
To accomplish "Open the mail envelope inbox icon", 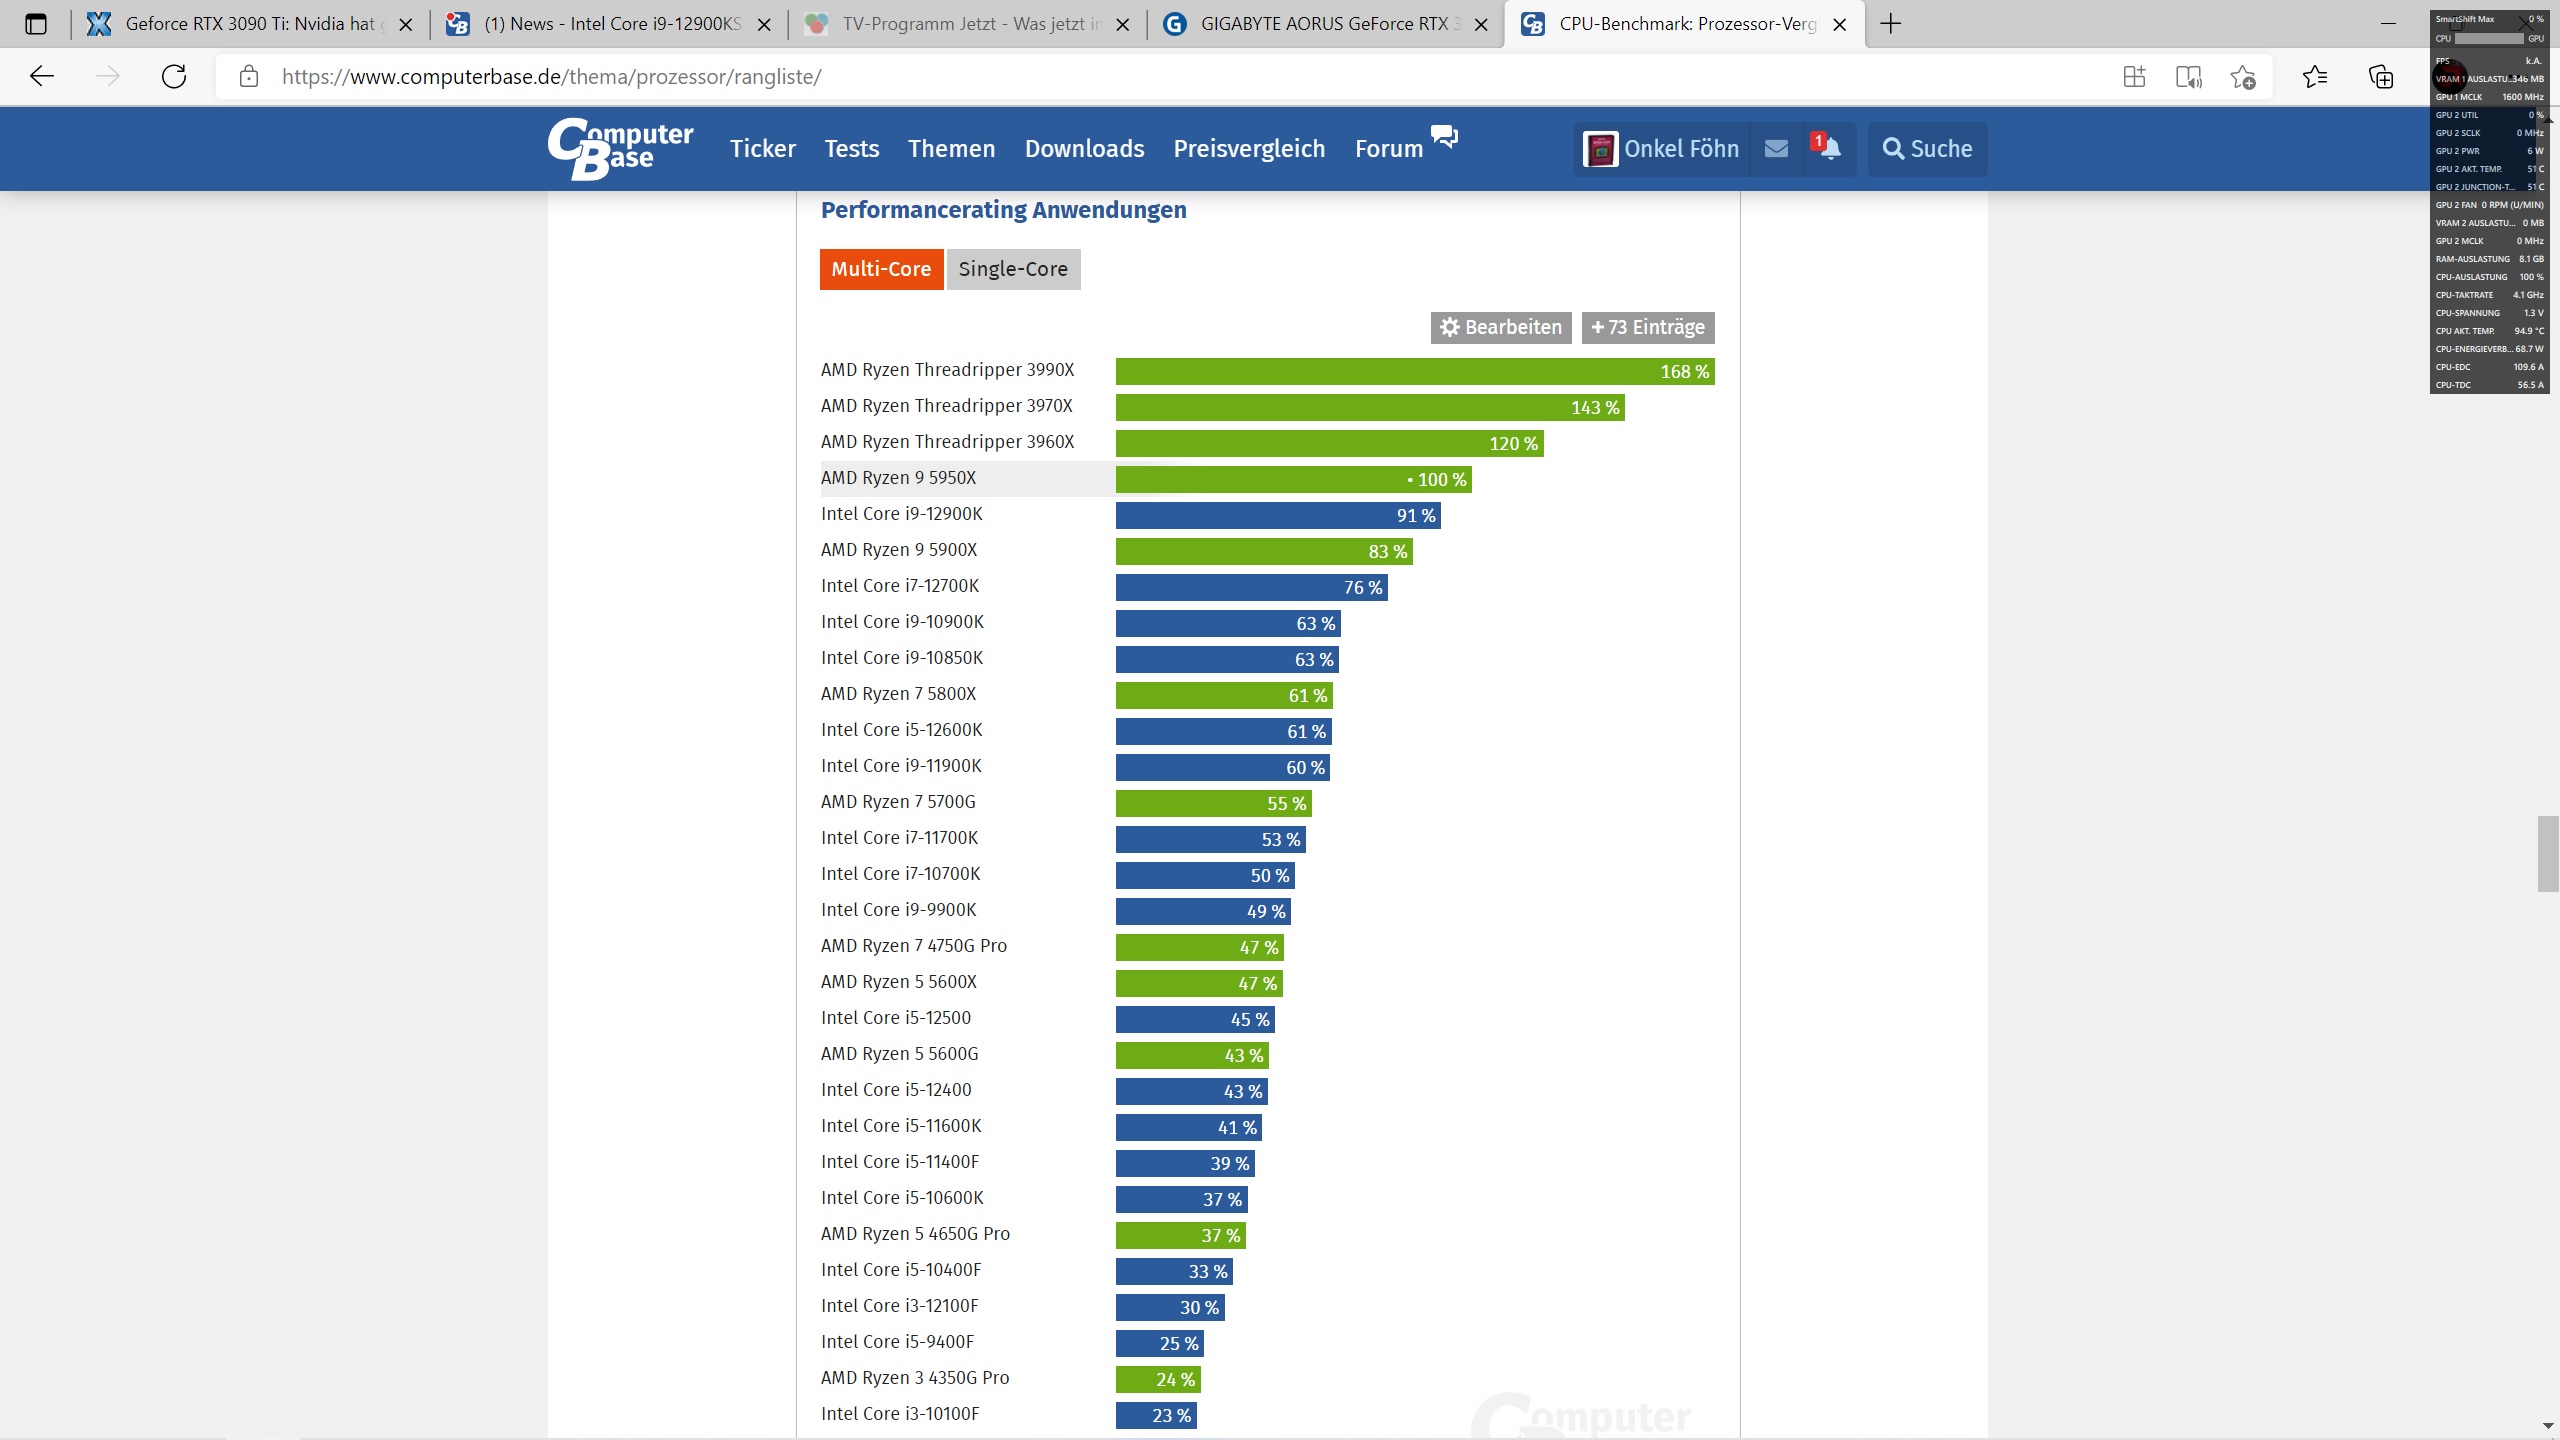I will click(1776, 149).
